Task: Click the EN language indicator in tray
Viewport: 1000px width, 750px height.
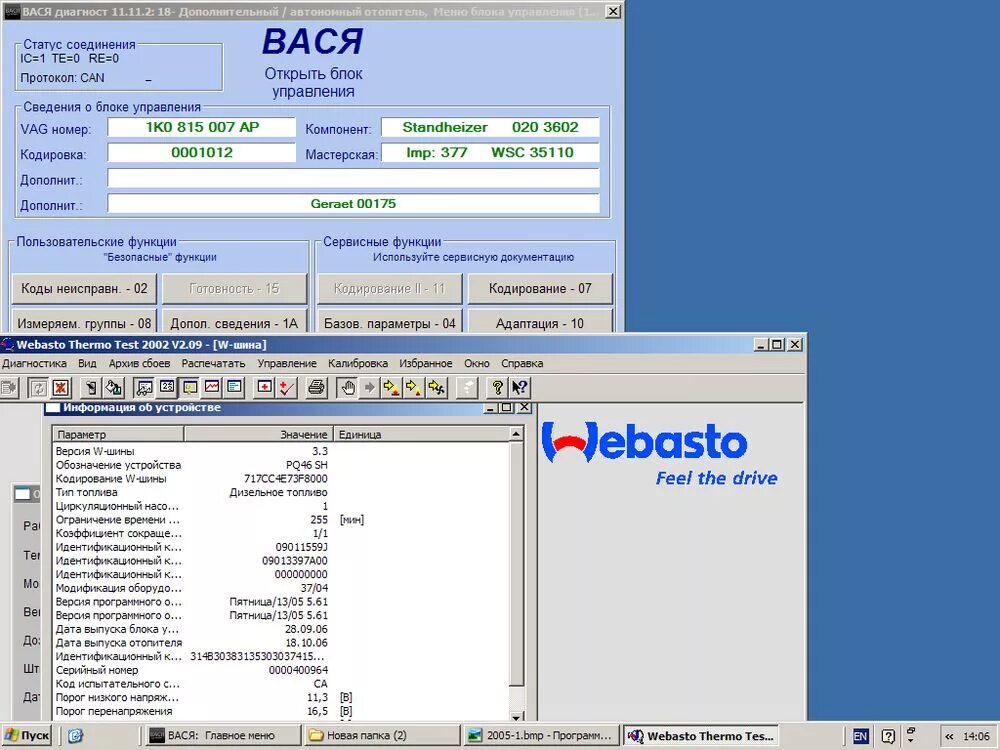Action: tap(860, 736)
